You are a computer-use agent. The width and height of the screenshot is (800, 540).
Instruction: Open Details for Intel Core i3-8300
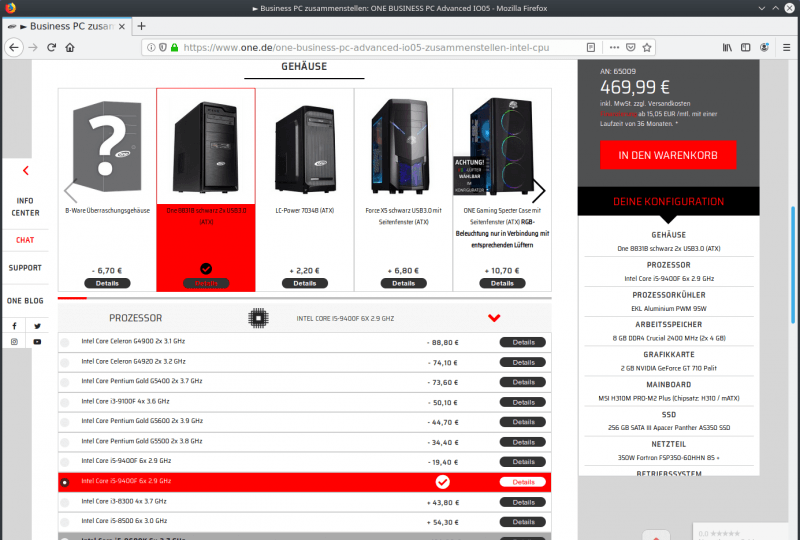(523, 502)
